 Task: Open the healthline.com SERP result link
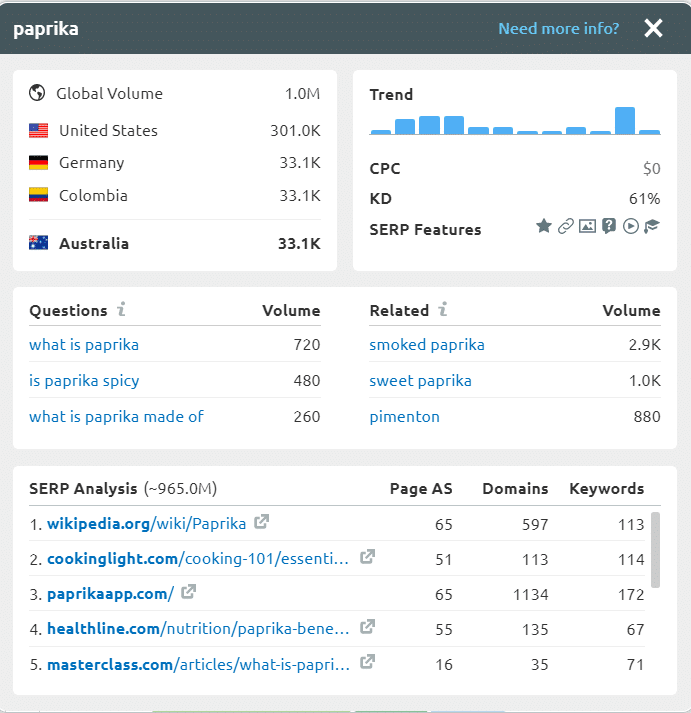coord(198,628)
